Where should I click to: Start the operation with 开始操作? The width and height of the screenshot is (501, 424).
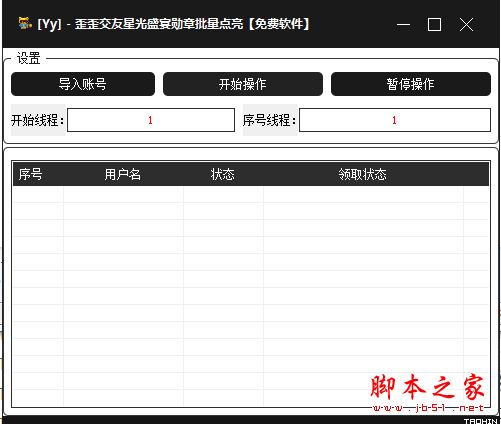pyautogui.click(x=243, y=84)
